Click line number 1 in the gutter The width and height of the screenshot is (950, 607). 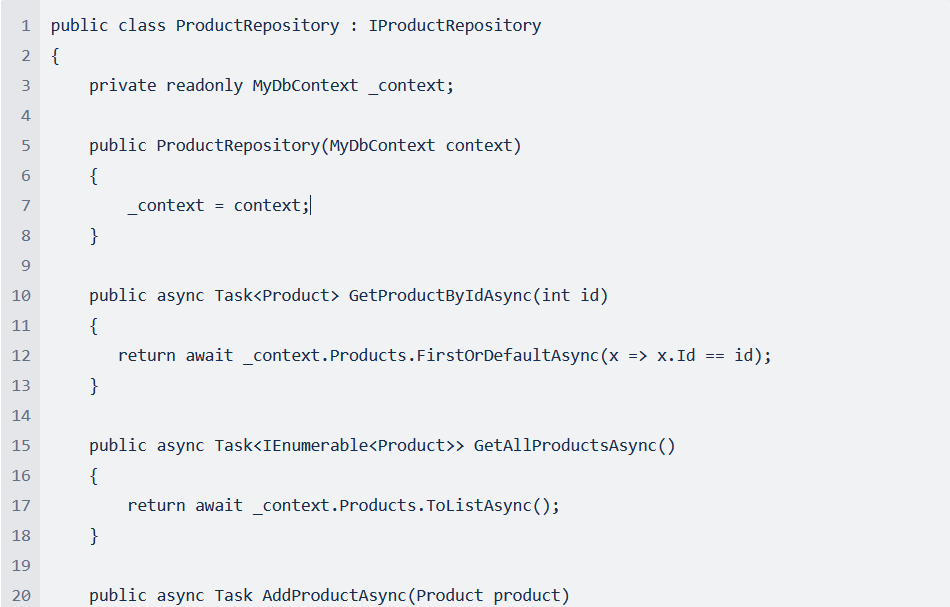coord(25,26)
